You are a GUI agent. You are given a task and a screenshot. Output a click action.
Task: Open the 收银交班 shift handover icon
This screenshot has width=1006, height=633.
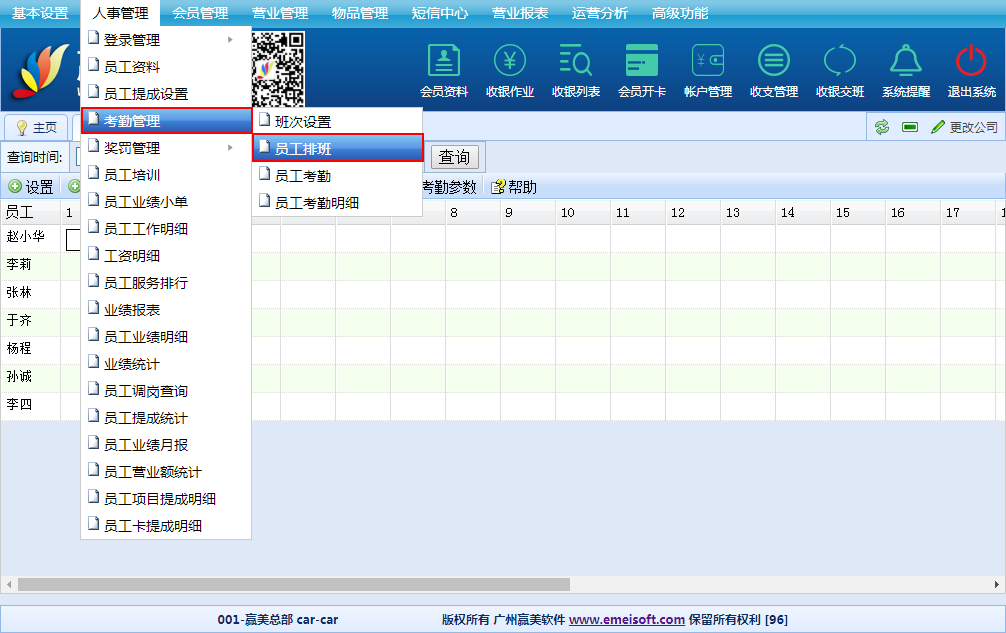pos(840,62)
